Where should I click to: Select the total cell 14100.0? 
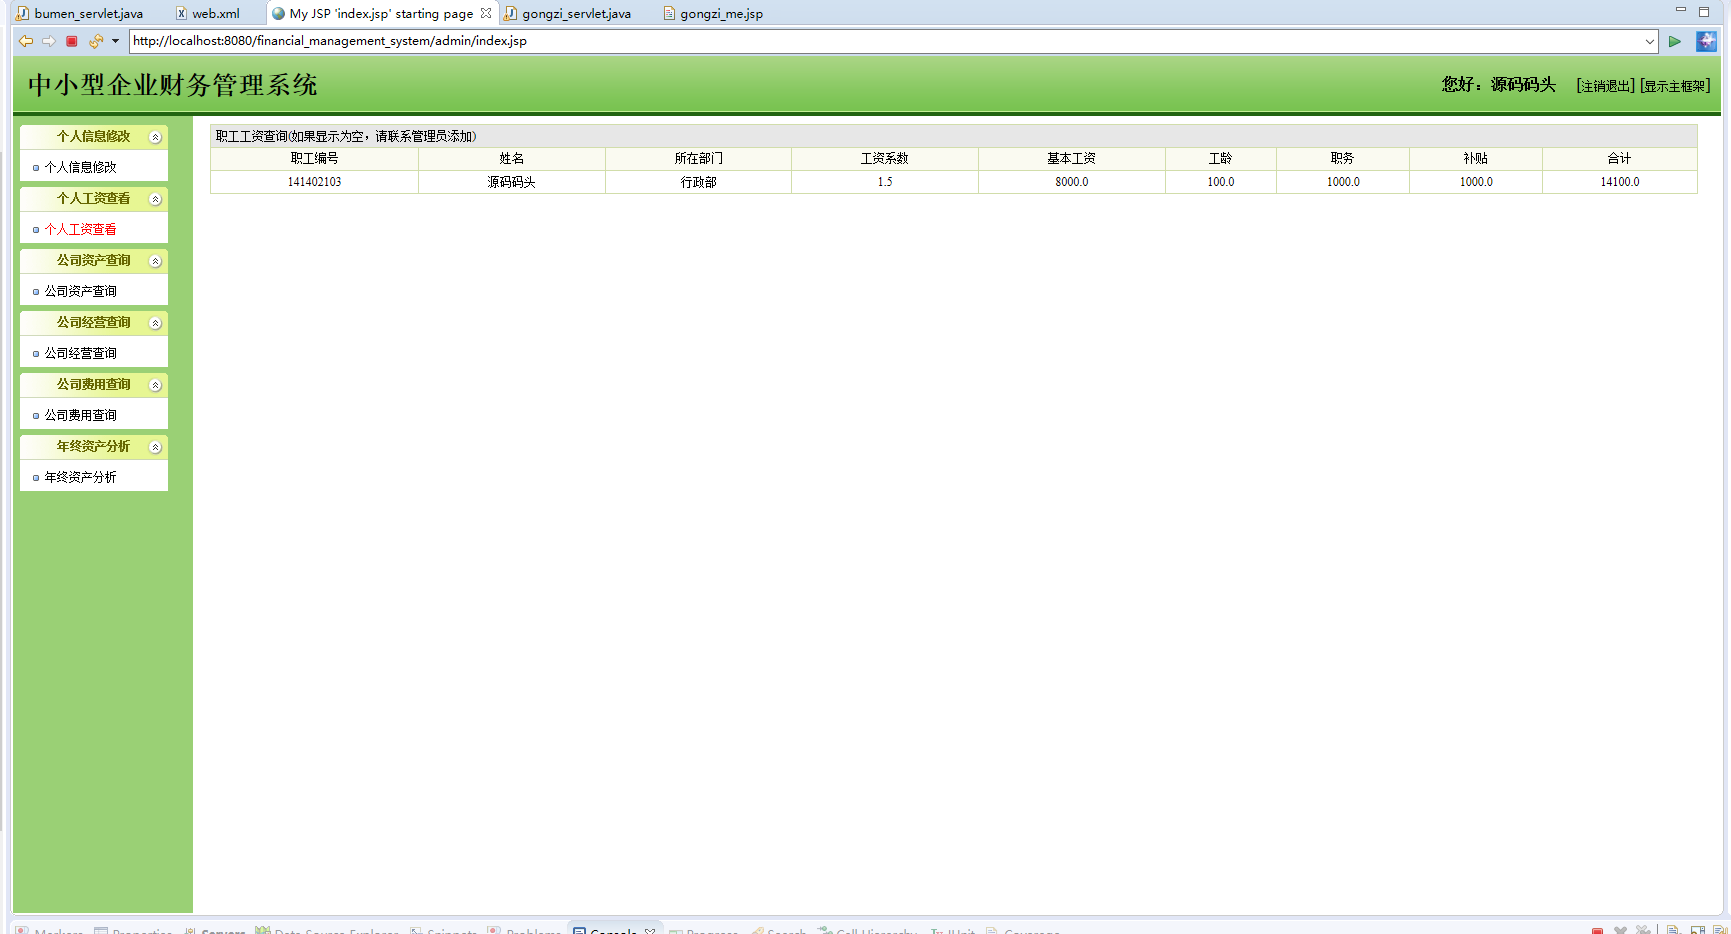pyautogui.click(x=1620, y=182)
